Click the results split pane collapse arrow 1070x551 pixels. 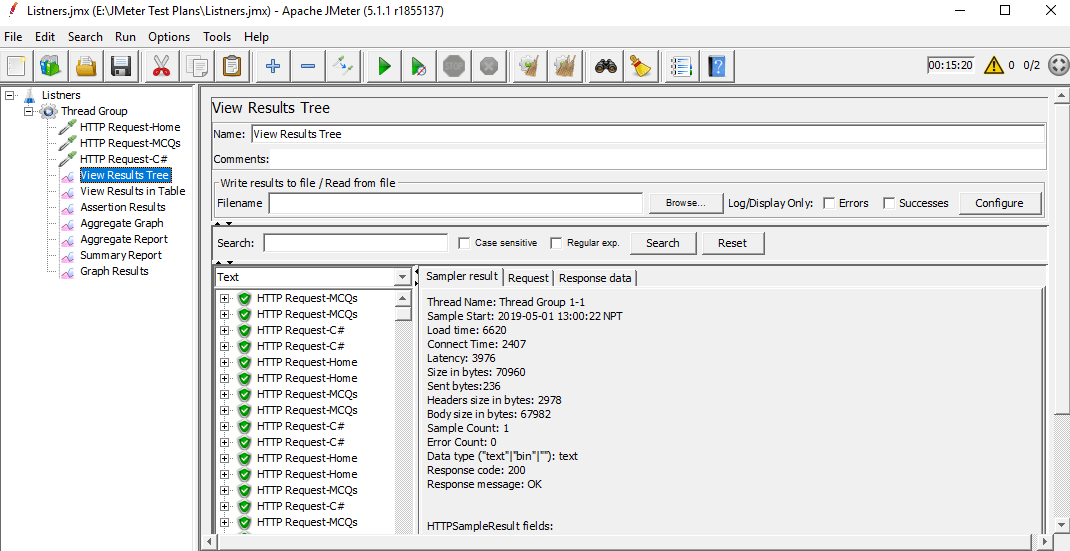417,272
